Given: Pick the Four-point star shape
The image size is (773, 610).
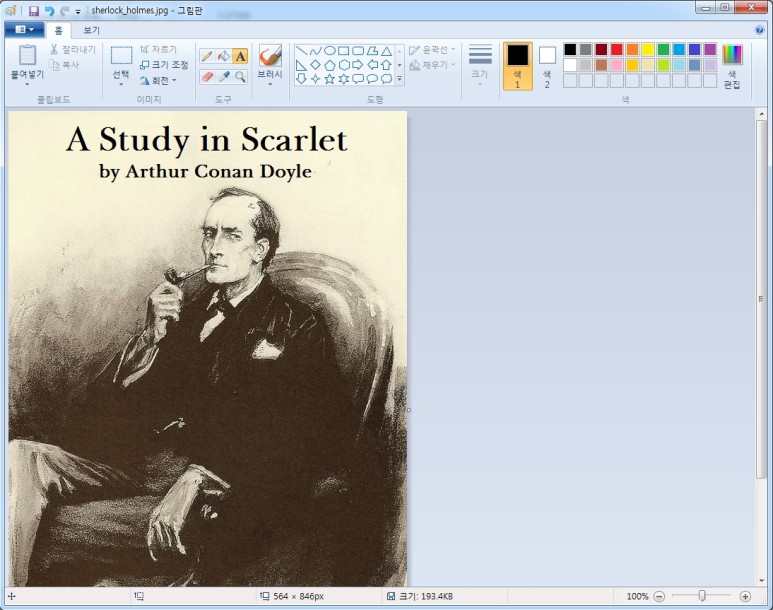Looking at the screenshot, I should point(316,79).
